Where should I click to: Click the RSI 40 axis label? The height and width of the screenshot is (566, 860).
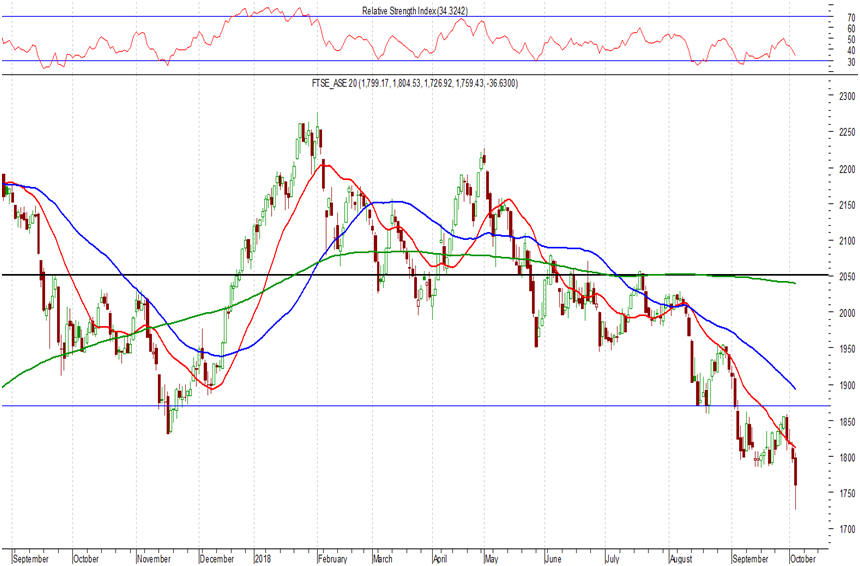point(851,50)
